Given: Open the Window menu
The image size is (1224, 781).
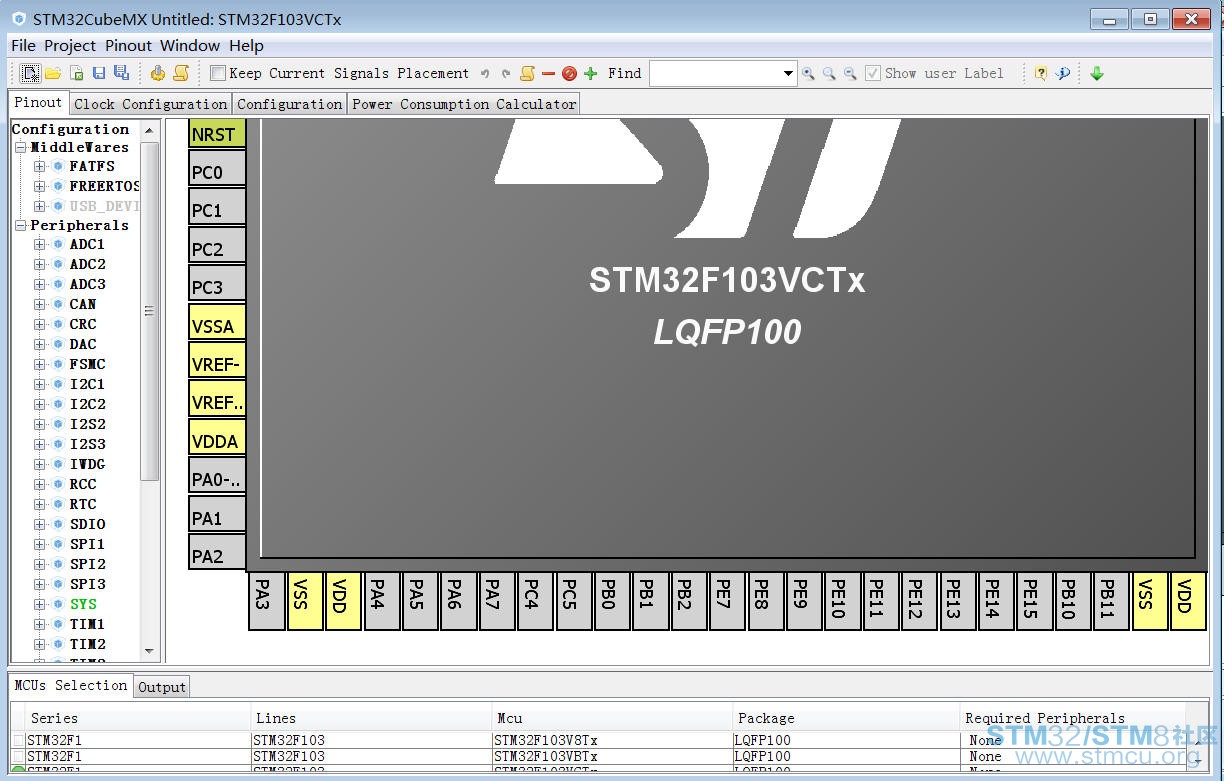Looking at the screenshot, I should pyautogui.click(x=190, y=45).
